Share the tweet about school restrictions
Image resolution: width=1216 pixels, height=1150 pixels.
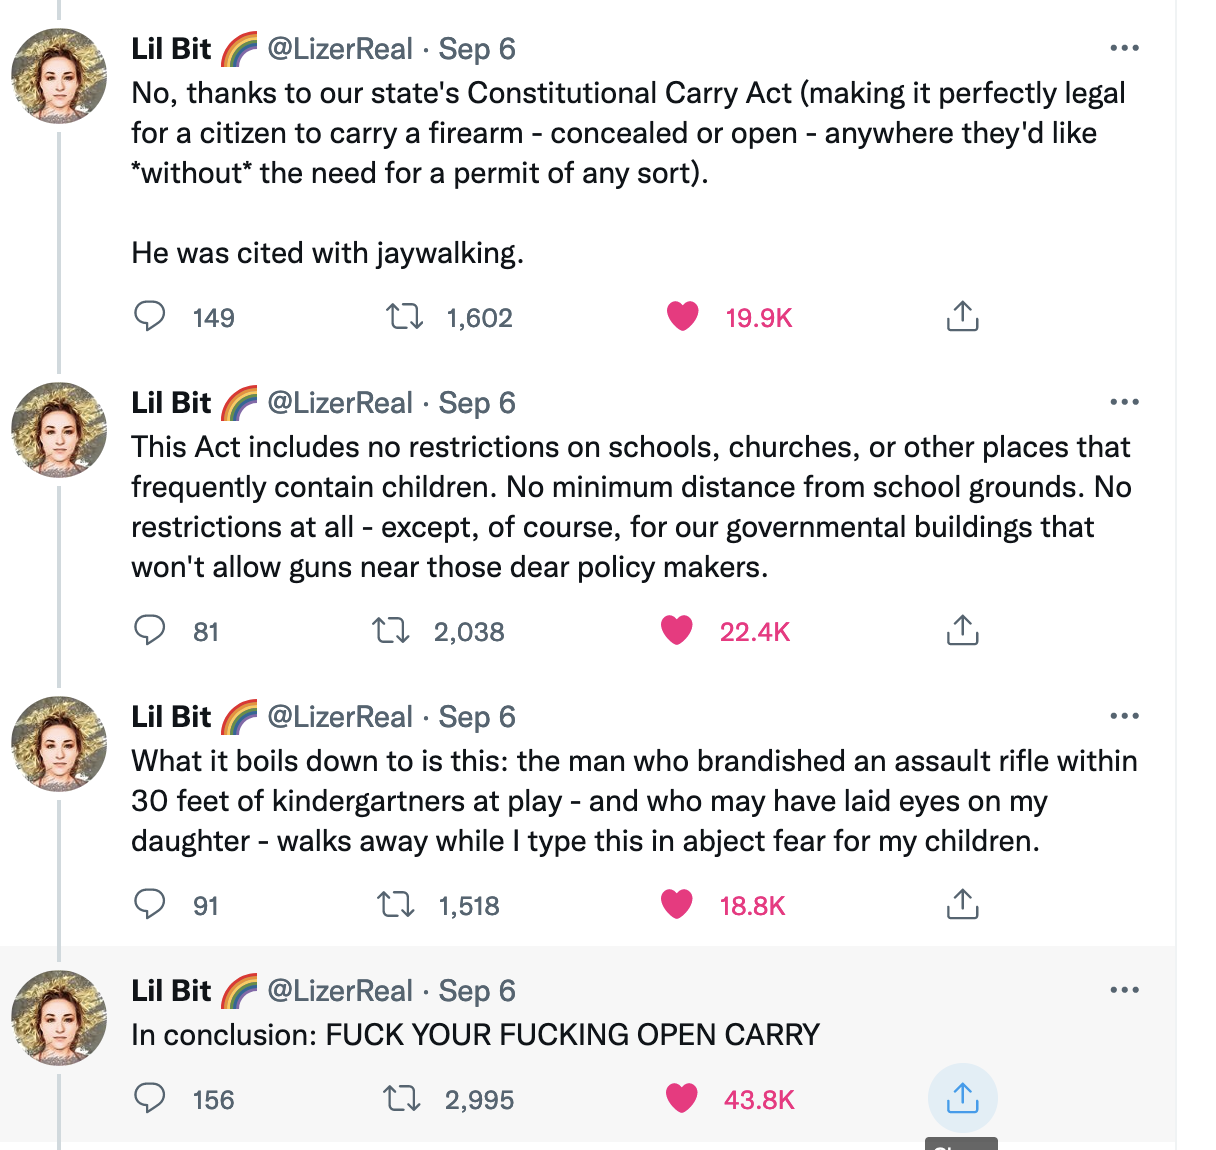pyautogui.click(x=962, y=631)
